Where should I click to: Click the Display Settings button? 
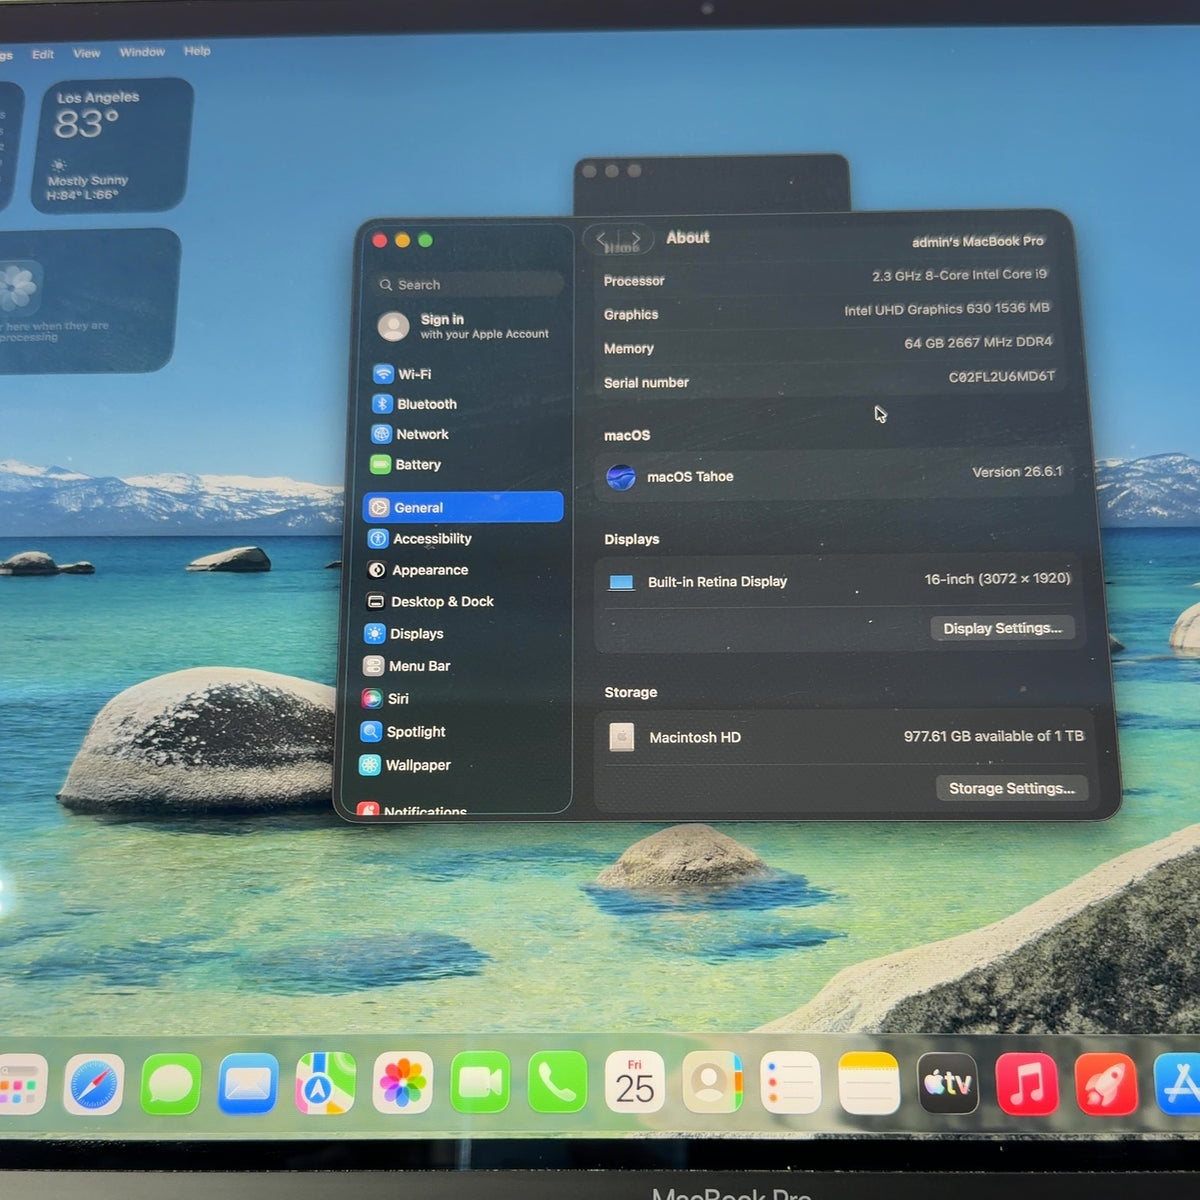pos(1003,628)
